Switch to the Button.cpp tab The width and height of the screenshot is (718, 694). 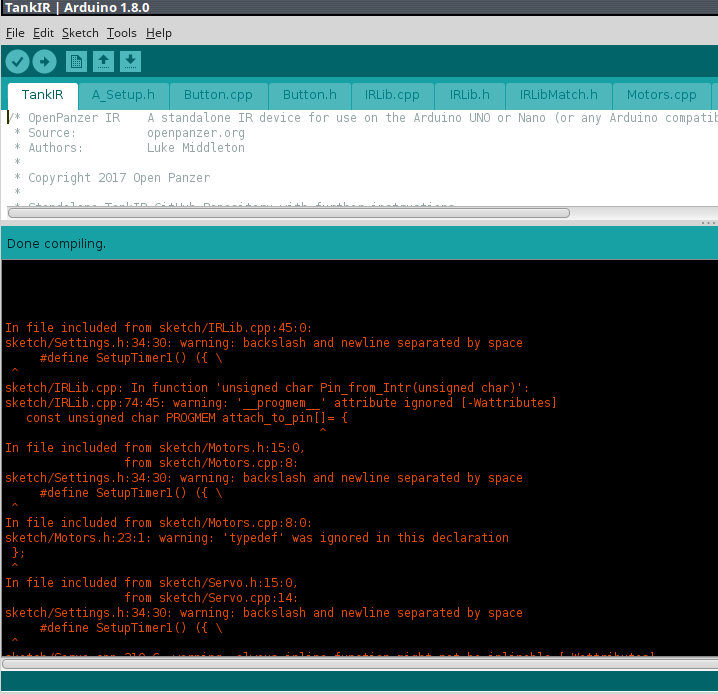(218, 95)
